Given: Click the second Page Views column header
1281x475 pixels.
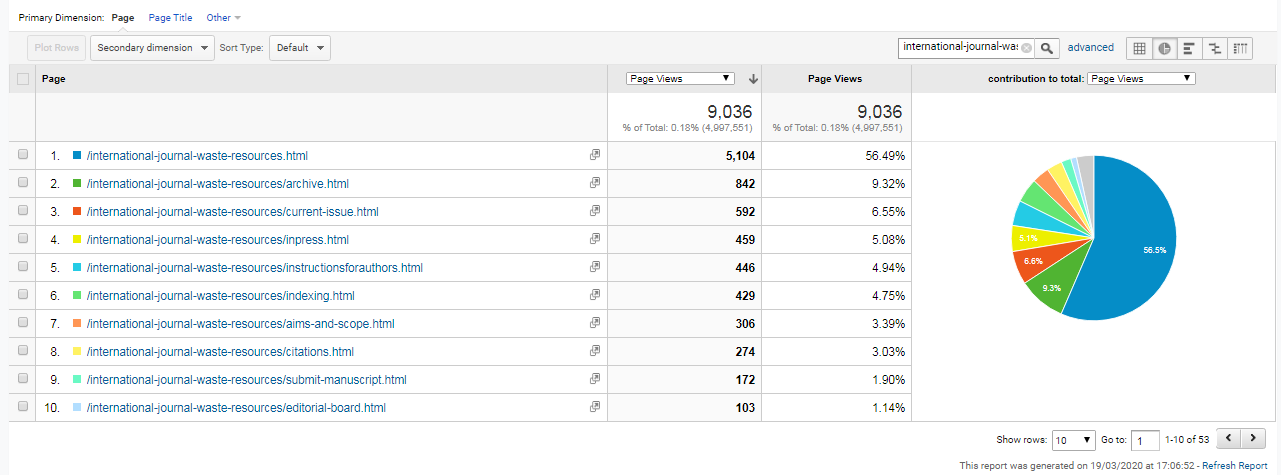Looking at the screenshot, I should click(835, 78).
